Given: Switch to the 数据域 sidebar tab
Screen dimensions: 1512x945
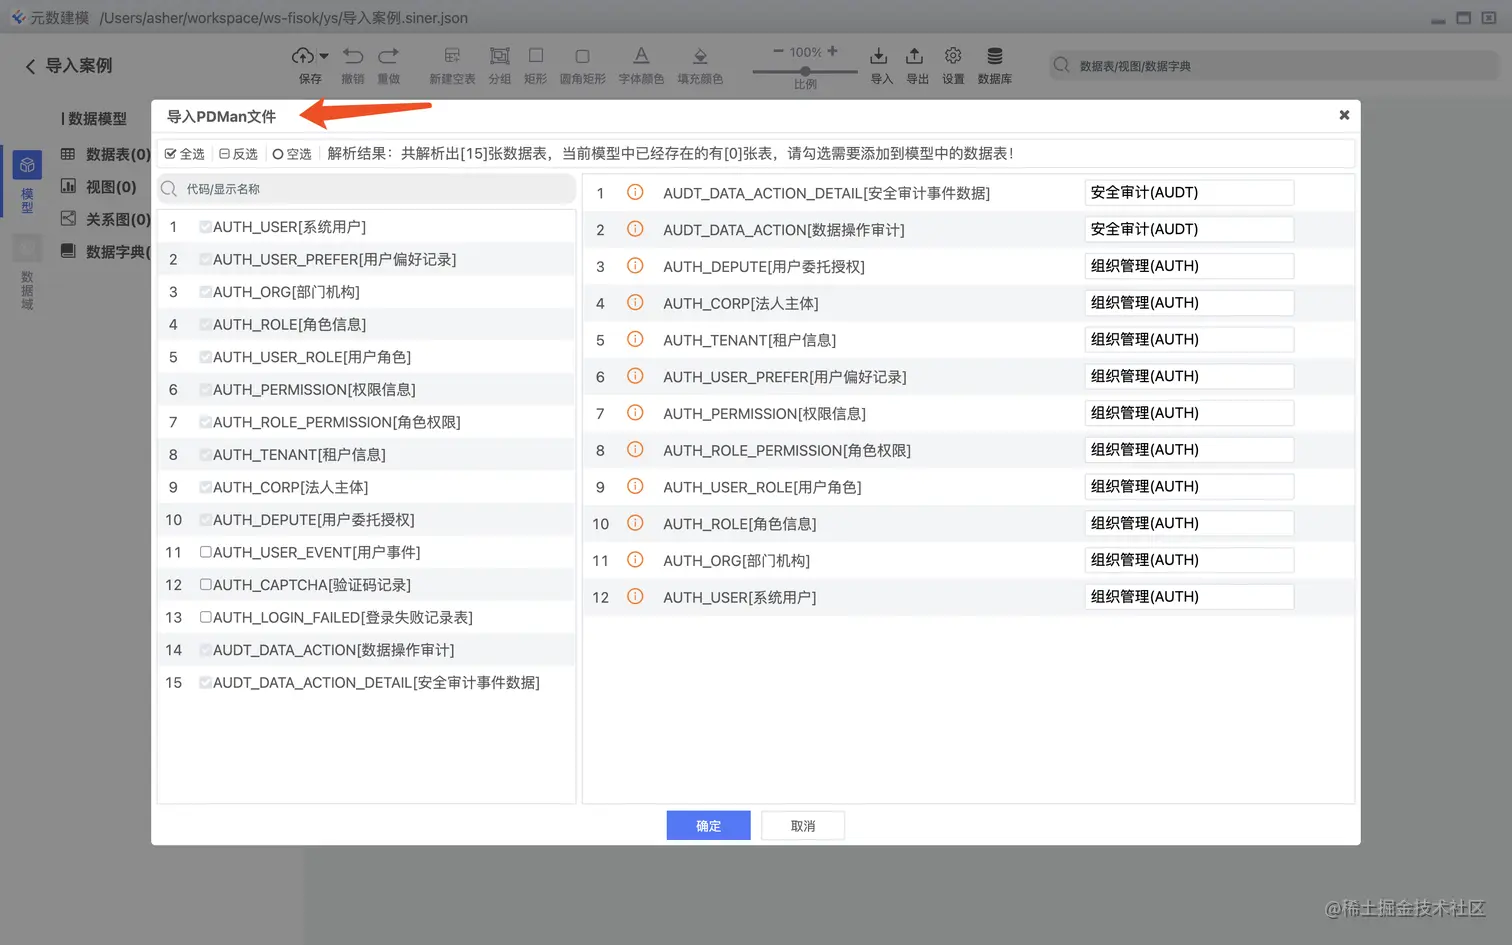Looking at the screenshot, I should click(x=27, y=274).
